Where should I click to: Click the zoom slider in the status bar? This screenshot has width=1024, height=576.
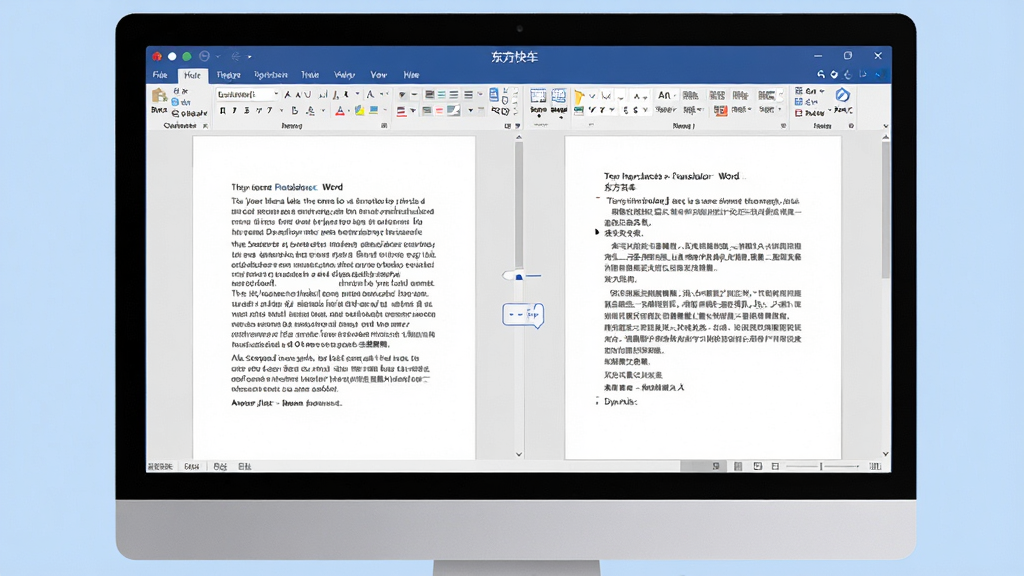(822, 466)
